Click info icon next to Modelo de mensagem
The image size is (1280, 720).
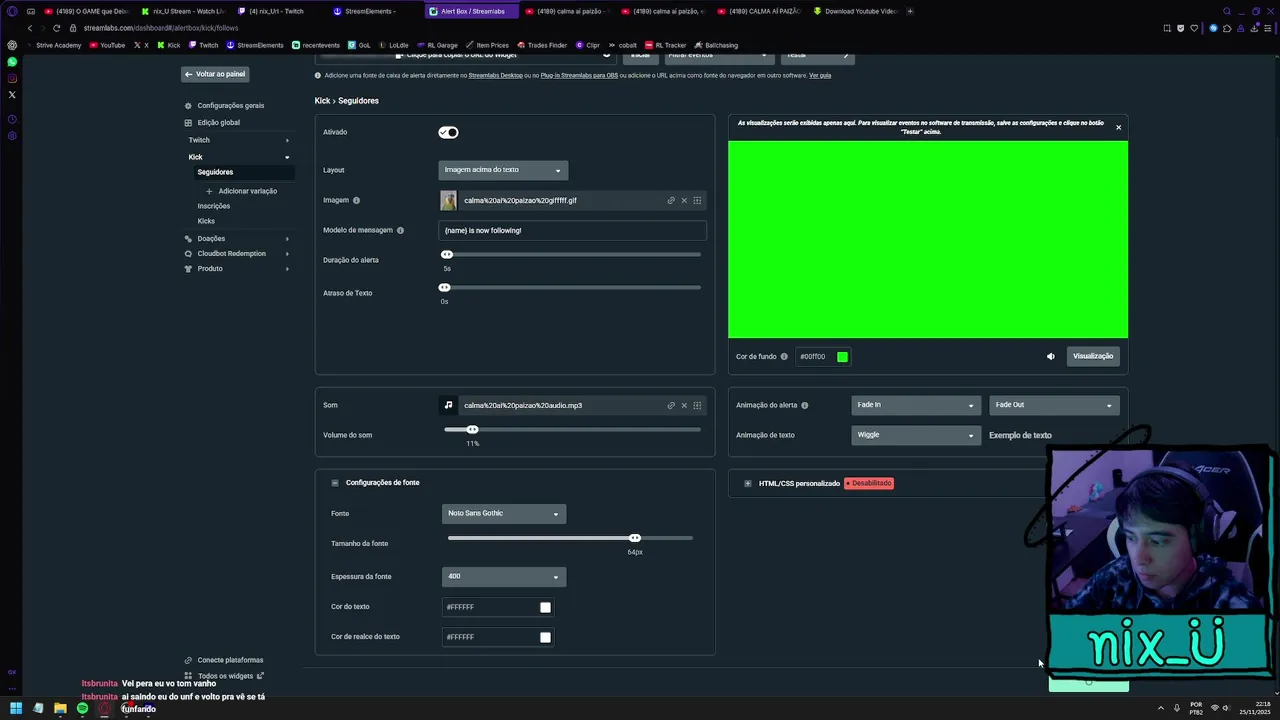tap(400, 230)
